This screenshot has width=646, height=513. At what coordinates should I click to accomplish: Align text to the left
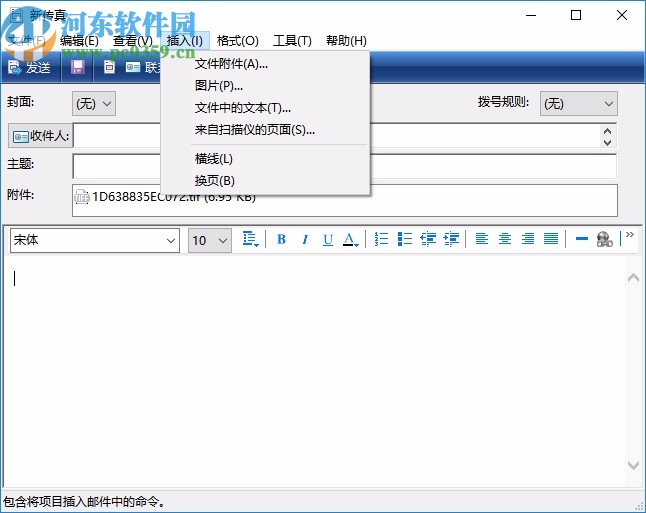(482, 239)
